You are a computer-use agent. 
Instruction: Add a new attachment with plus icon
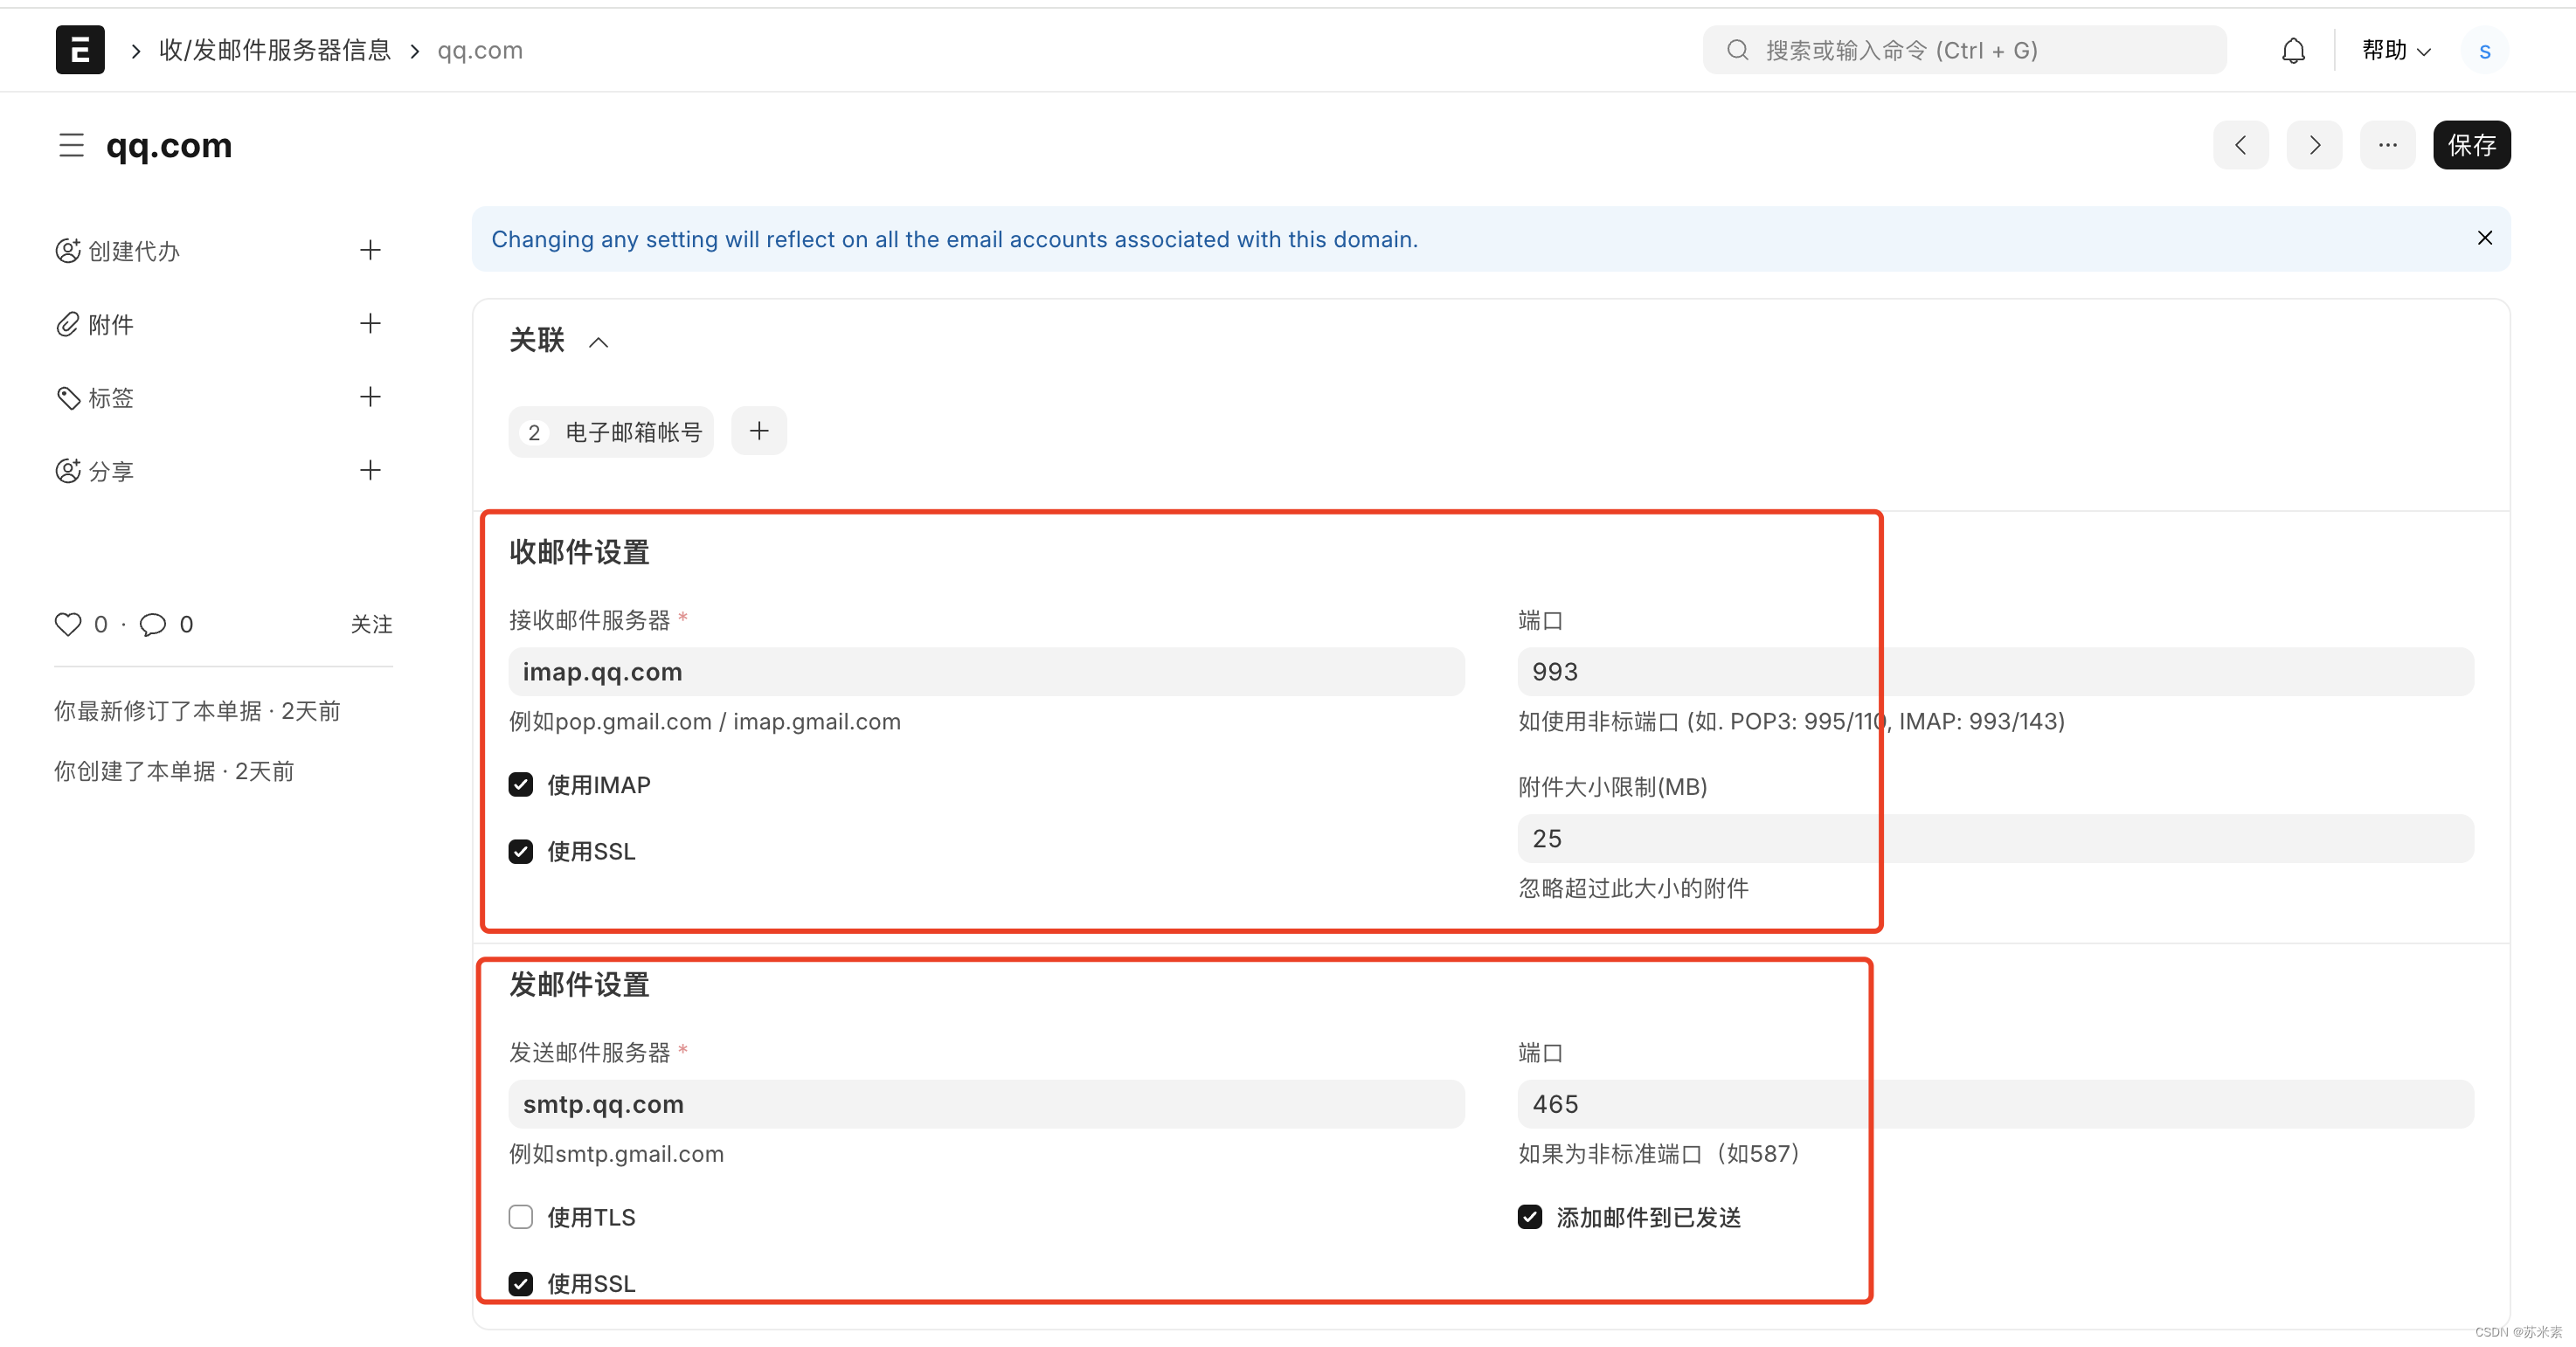pos(370,323)
